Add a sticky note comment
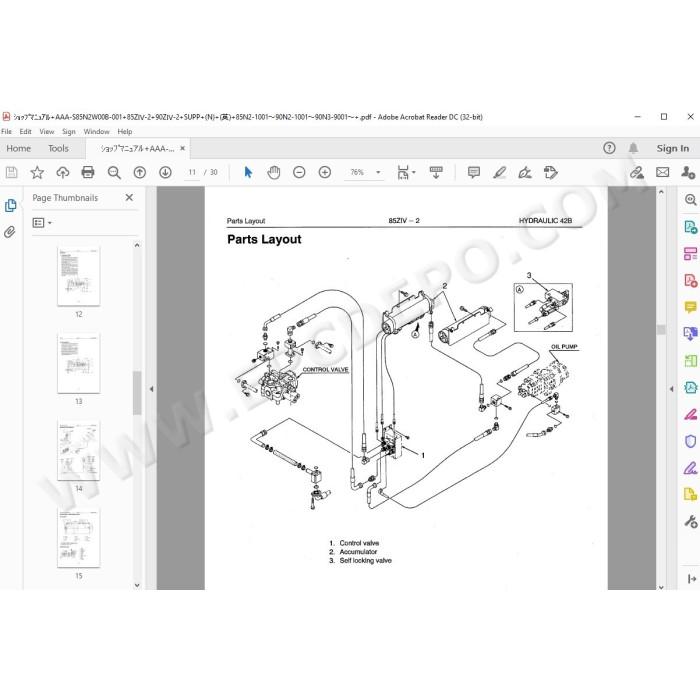The width and height of the screenshot is (700, 700). point(474,172)
